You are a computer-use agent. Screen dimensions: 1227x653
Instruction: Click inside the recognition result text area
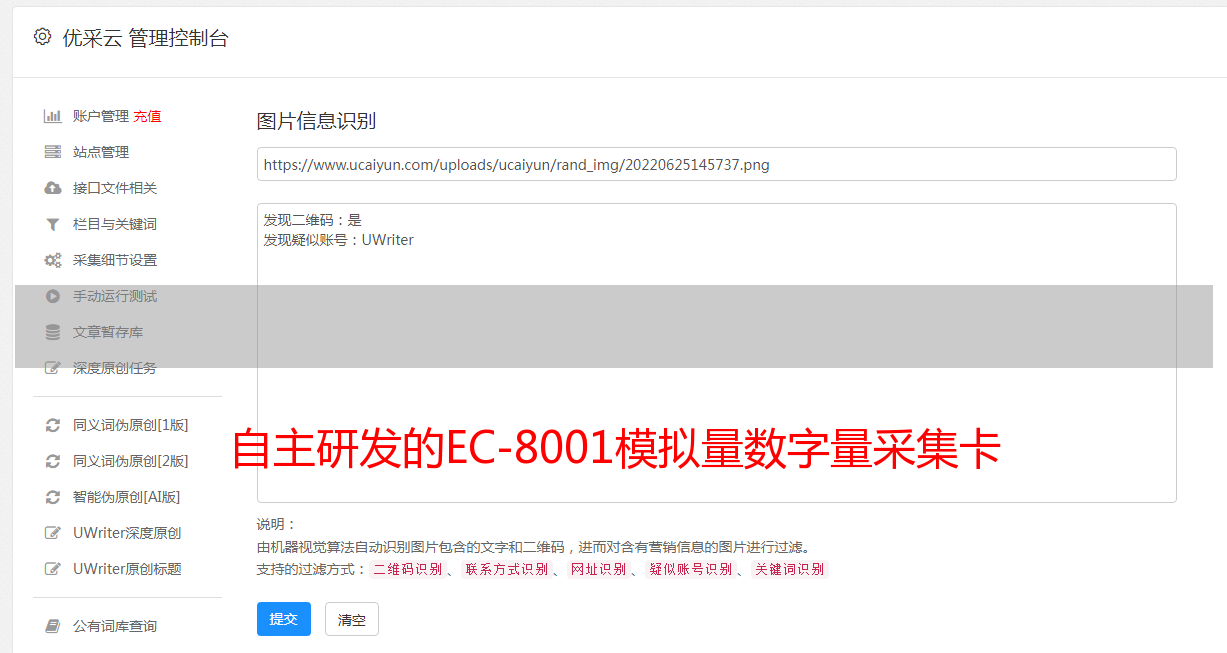(716, 353)
